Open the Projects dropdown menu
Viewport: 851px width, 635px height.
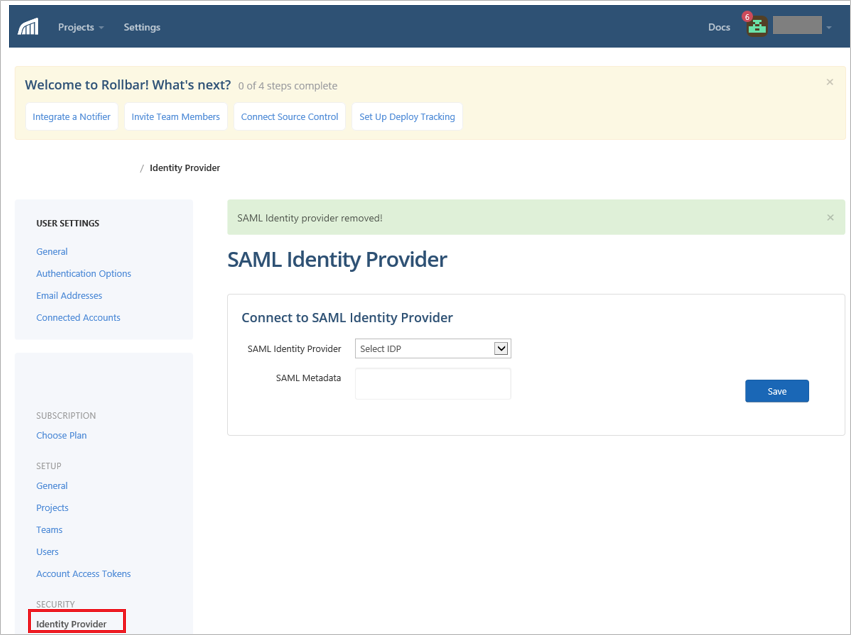pos(80,27)
